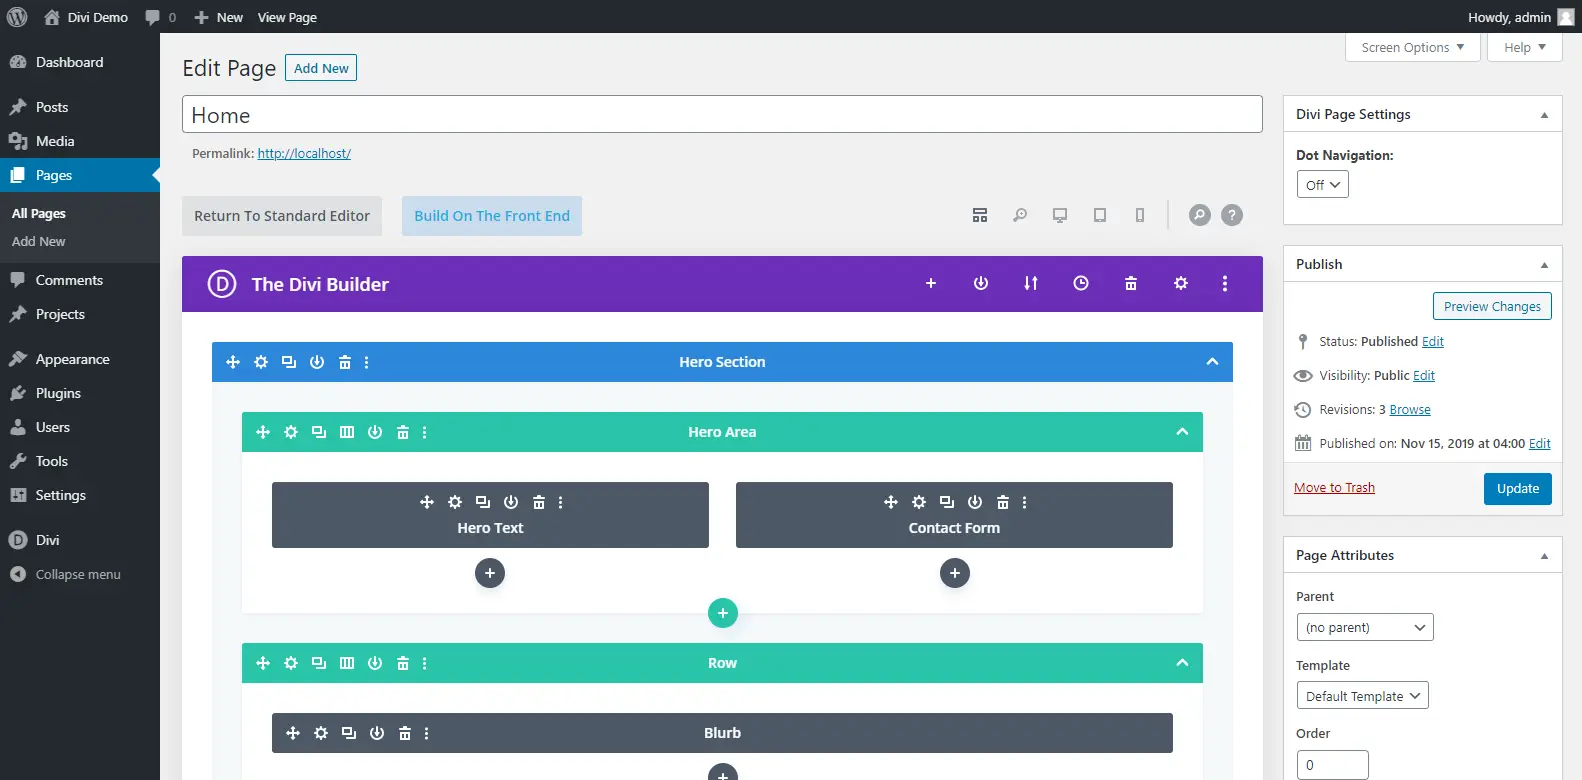This screenshot has width=1582, height=780.
Task: Switch to desktop preview icon
Action: pos(1060,215)
